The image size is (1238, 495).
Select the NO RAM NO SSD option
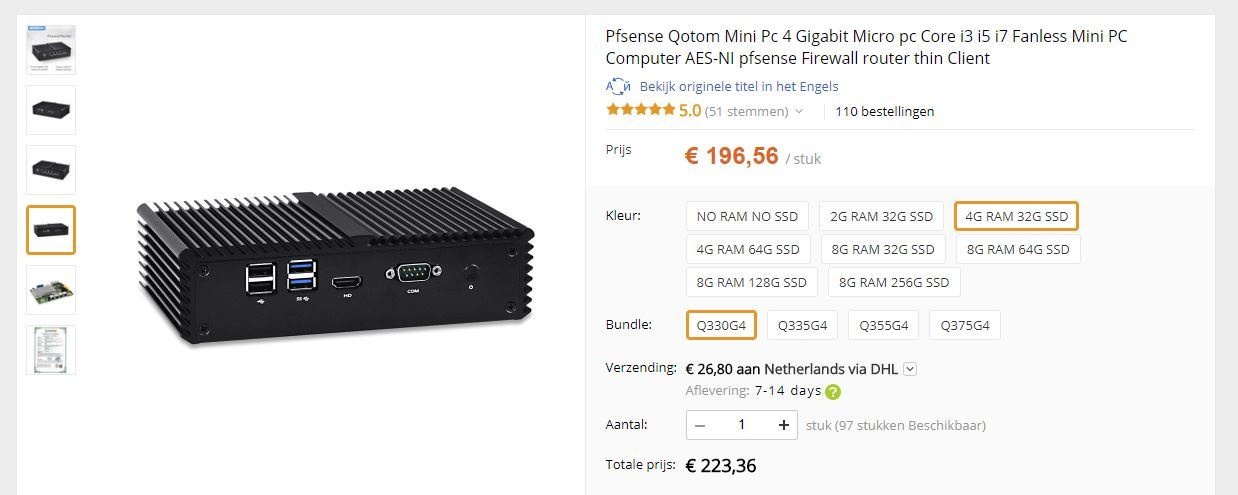pos(748,216)
